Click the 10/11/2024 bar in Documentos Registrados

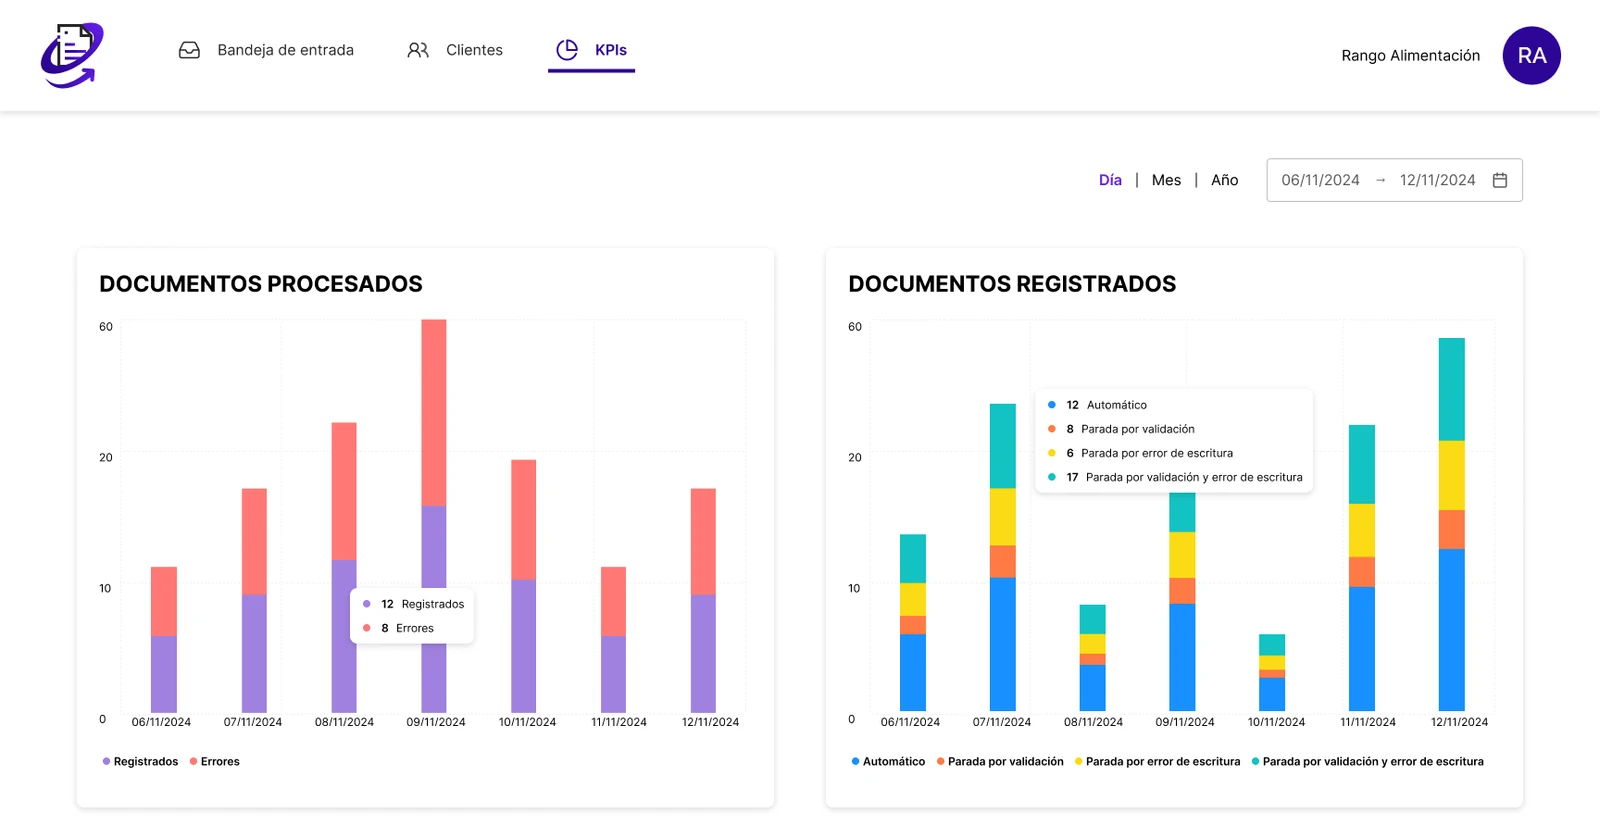tap(1272, 673)
